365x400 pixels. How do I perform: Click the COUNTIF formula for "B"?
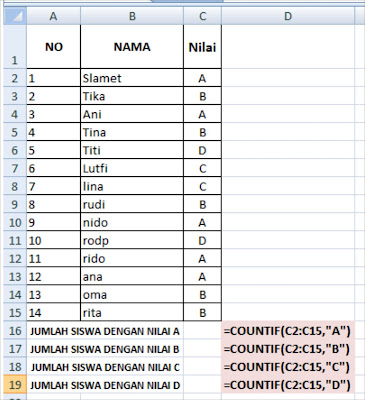[x=288, y=348]
